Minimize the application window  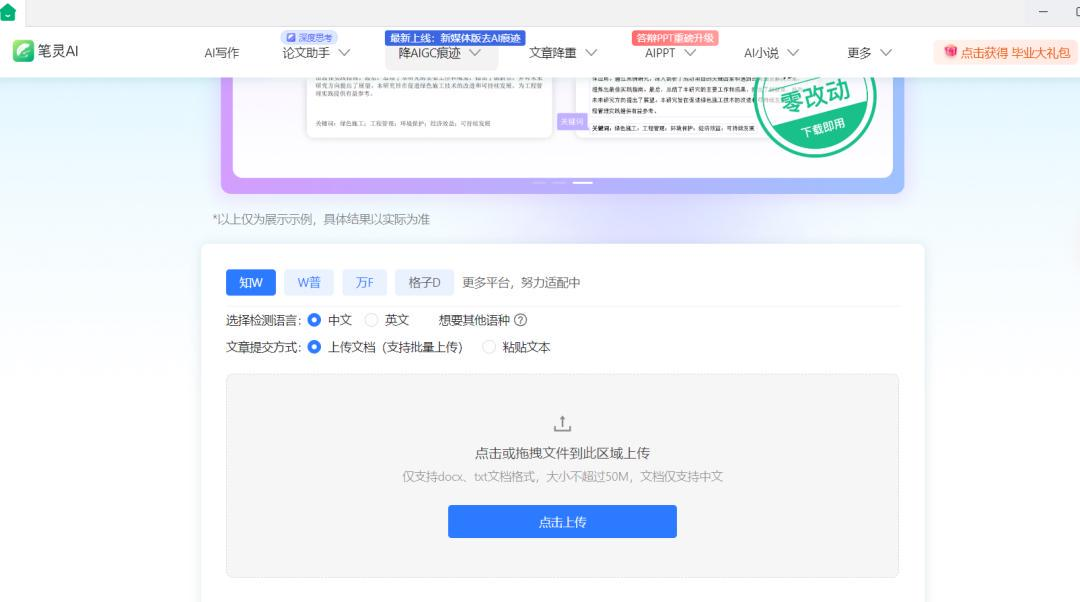tap(1043, 12)
